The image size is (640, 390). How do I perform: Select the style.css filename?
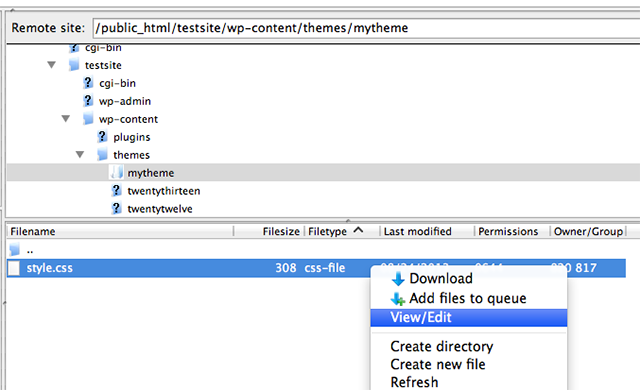(49, 268)
